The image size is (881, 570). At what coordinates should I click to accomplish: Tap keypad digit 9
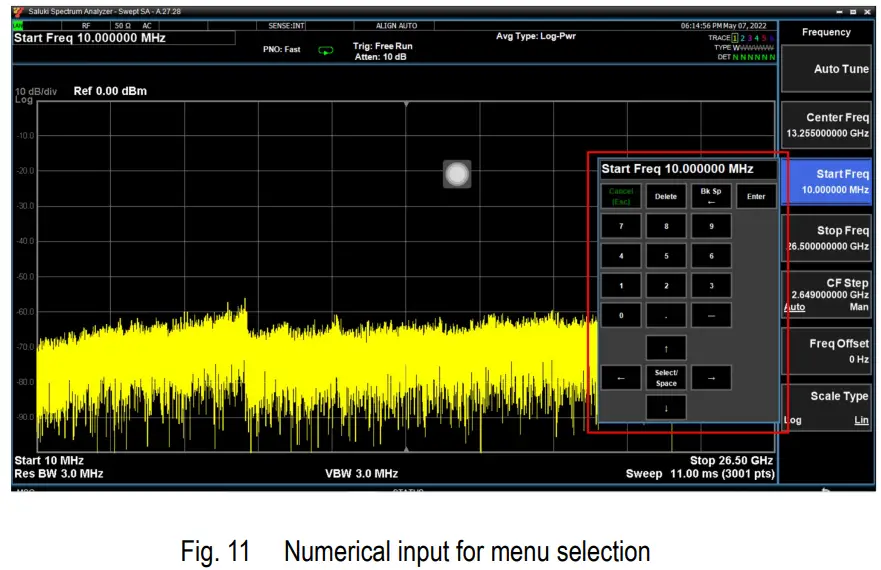(x=711, y=226)
